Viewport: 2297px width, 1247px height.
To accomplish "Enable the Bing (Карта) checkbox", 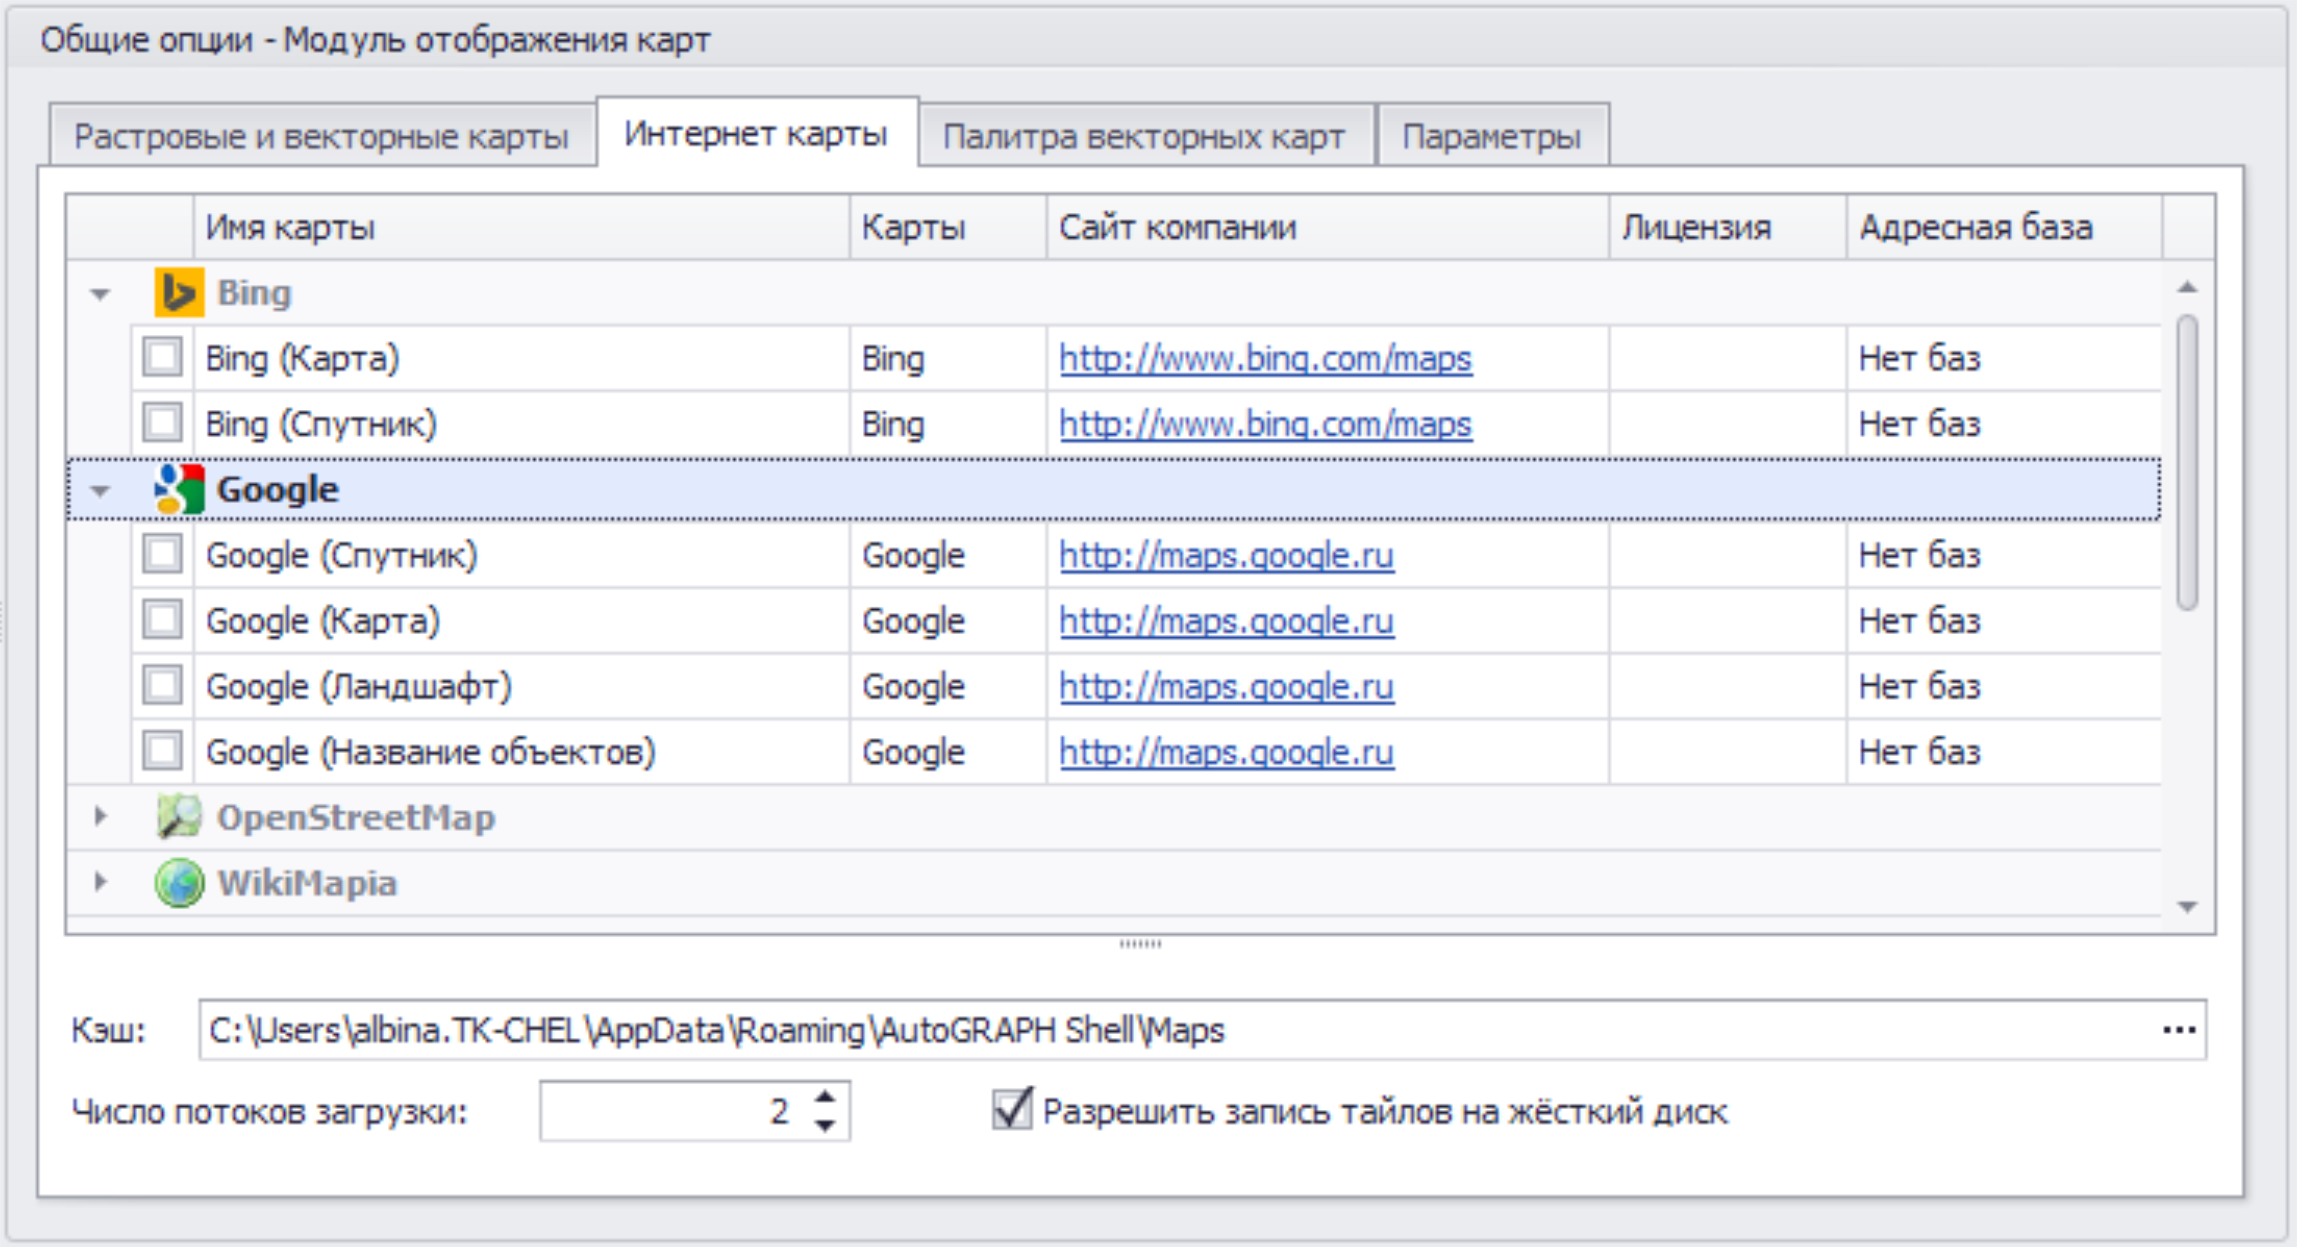I will click(x=162, y=357).
